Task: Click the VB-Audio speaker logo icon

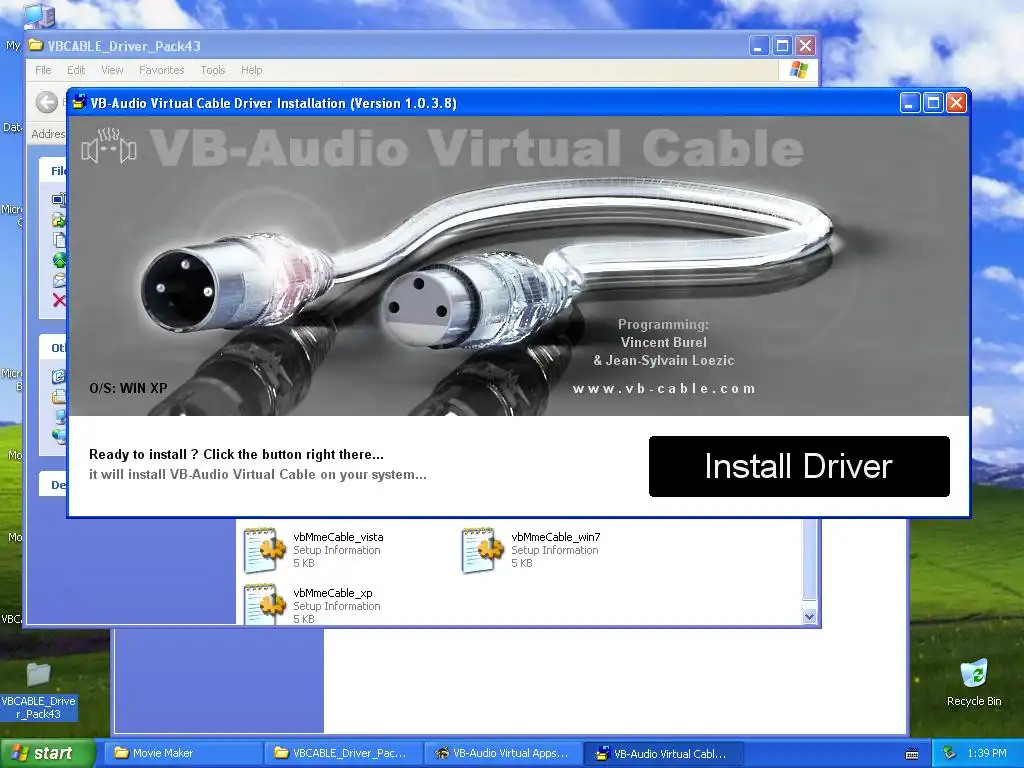Action: pos(109,146)
